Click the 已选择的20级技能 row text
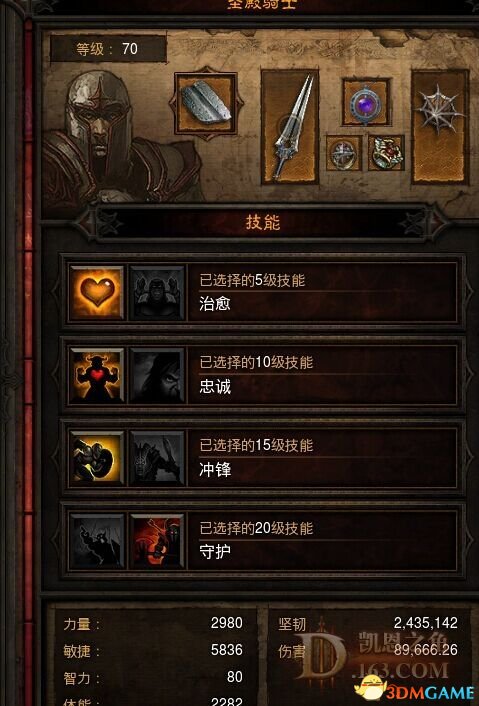The height and width of the screenshot is (706, 479). click(256, 528)
